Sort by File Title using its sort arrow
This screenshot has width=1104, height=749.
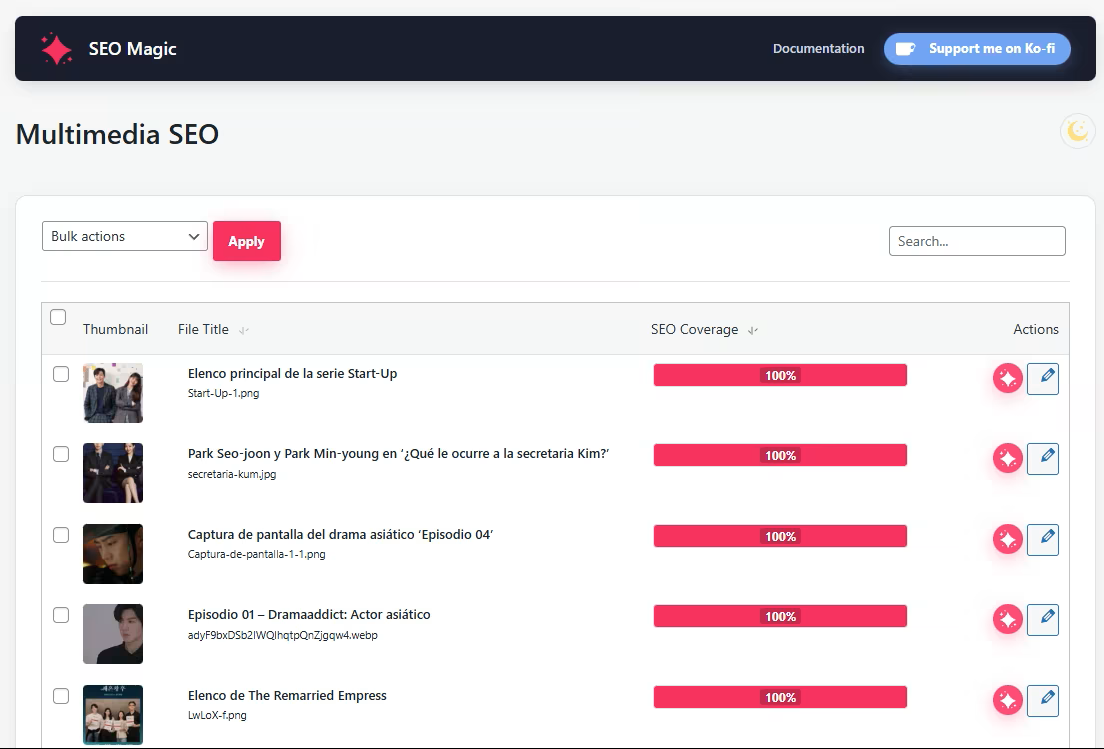[244, 330]
